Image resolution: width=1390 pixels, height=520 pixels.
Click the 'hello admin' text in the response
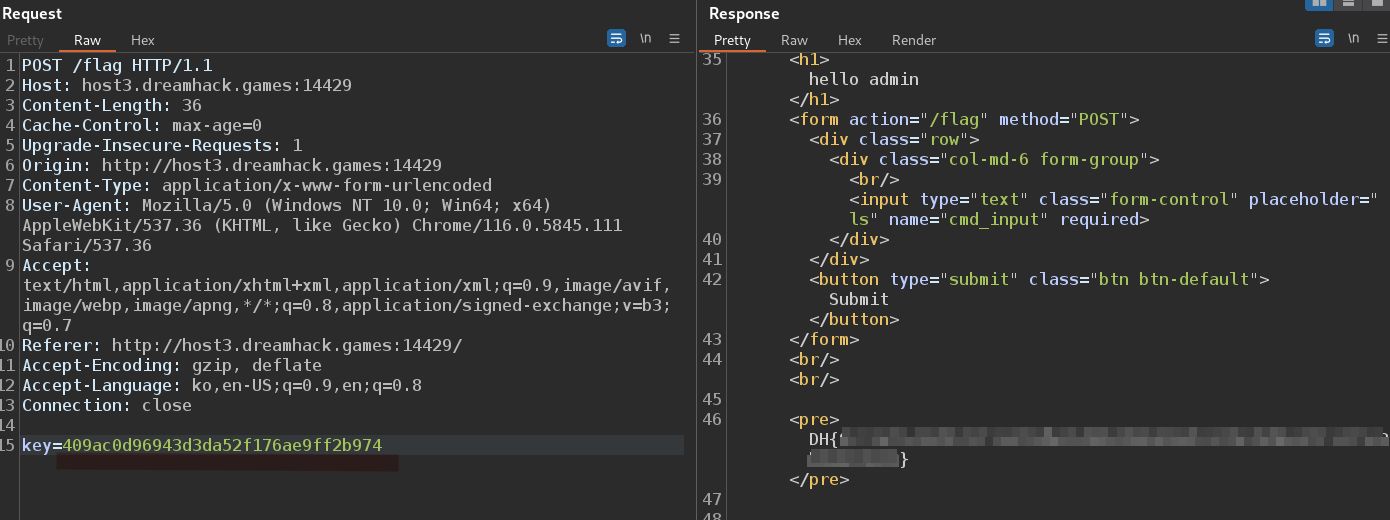click(864, 79)
